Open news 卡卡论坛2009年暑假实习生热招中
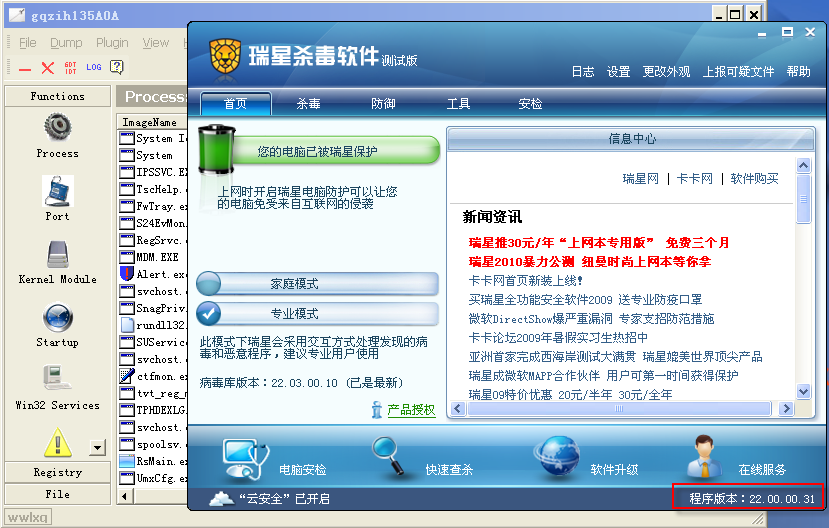The width and height of the screenshot is (829, 528). 558,338
